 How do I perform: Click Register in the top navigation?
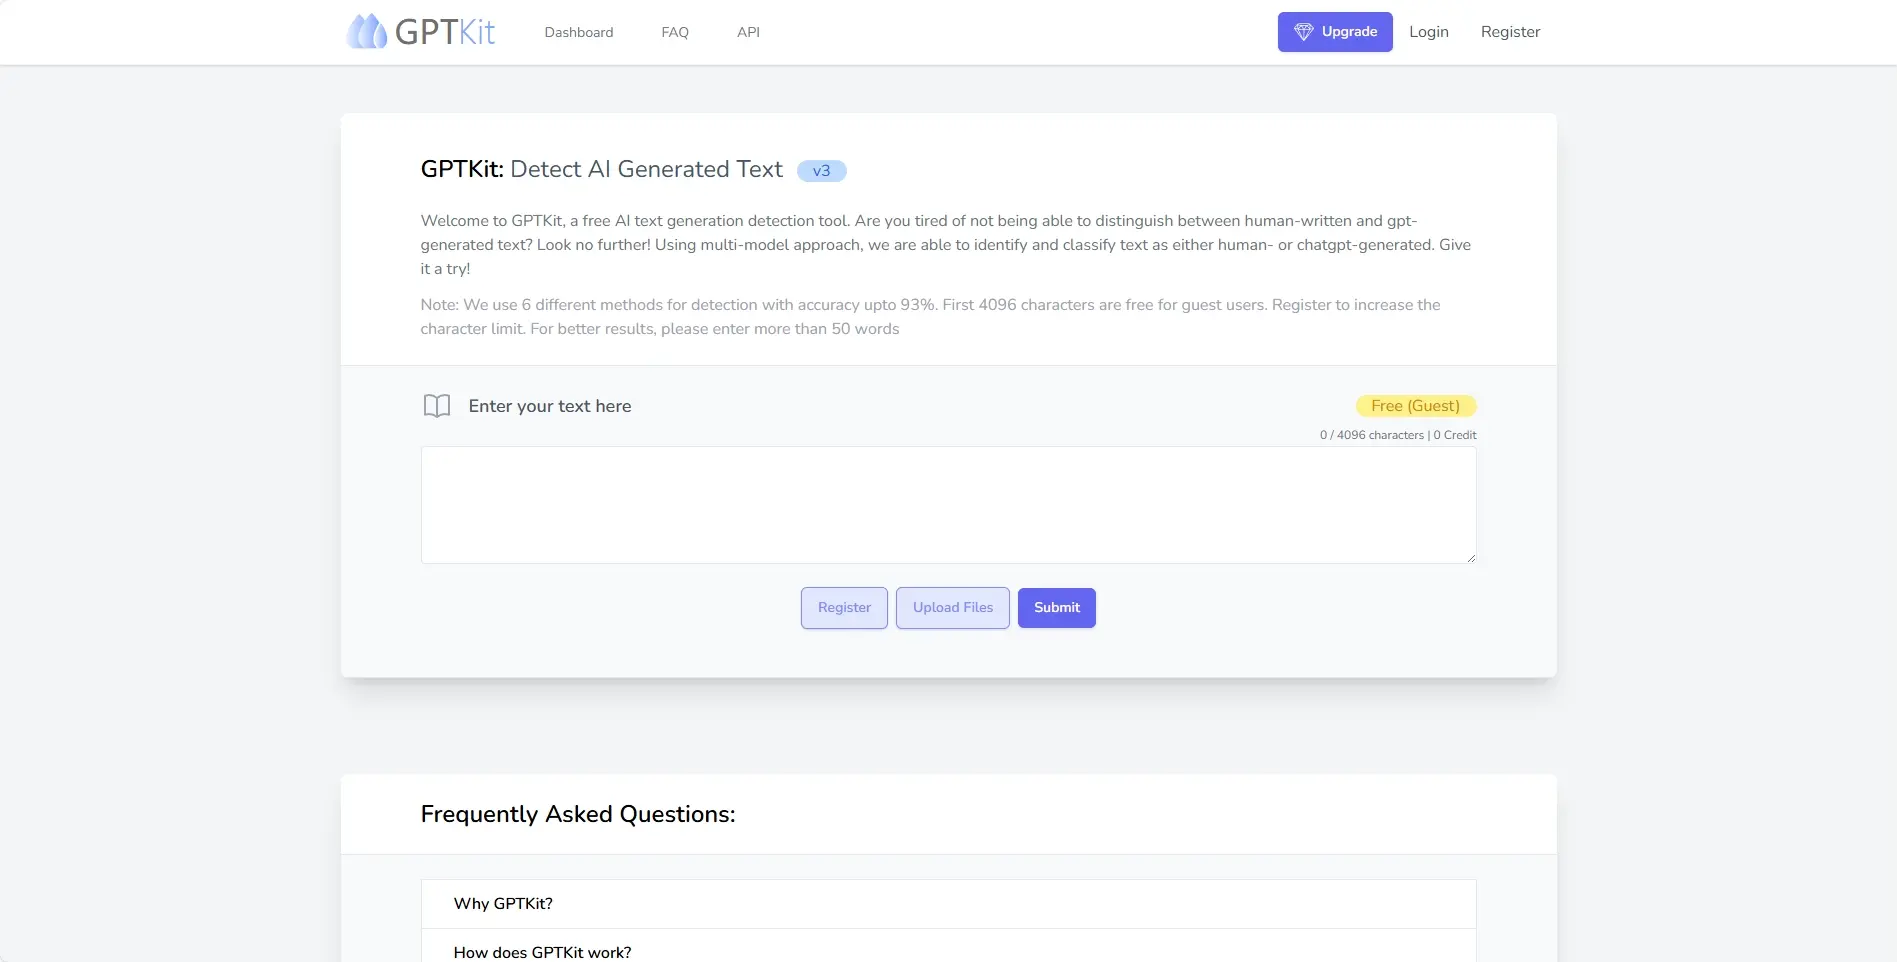coord(1510,31)
